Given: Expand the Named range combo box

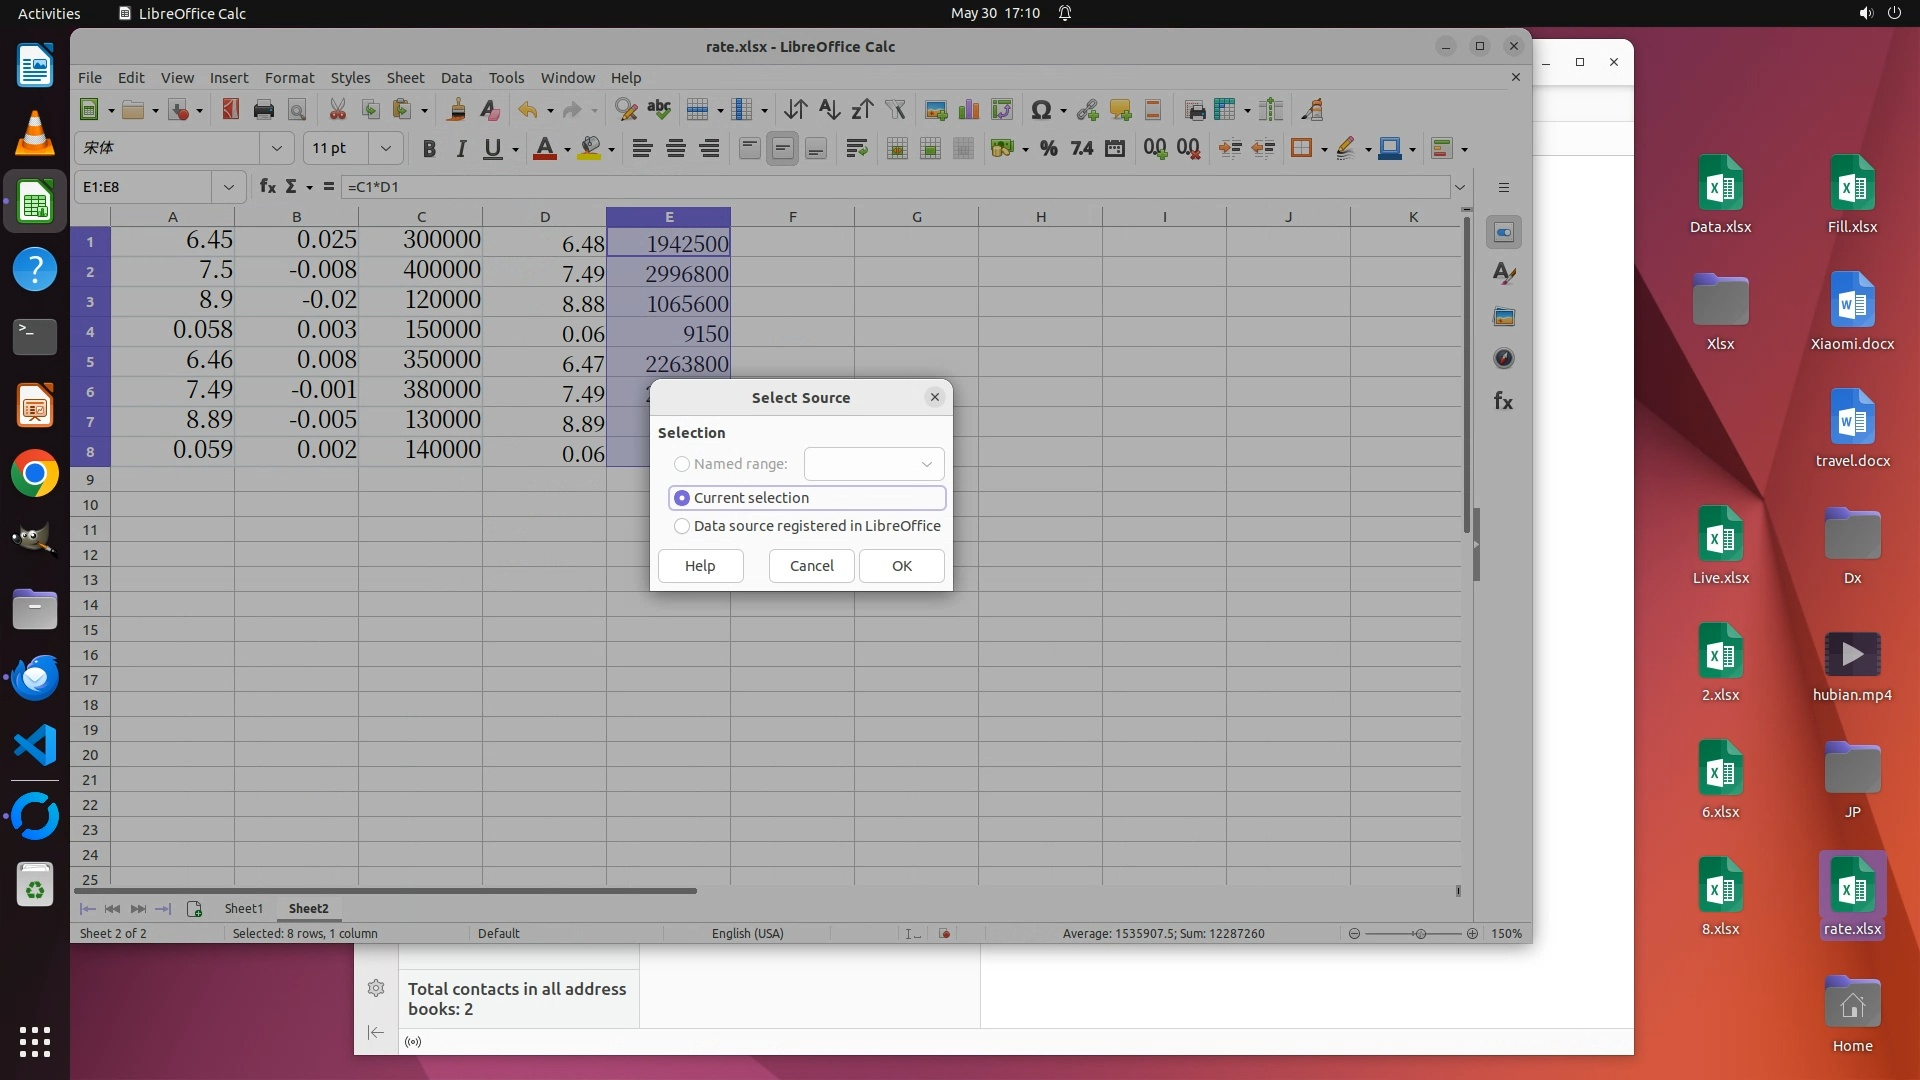Looking at the screenshot, I should point(926,464).
